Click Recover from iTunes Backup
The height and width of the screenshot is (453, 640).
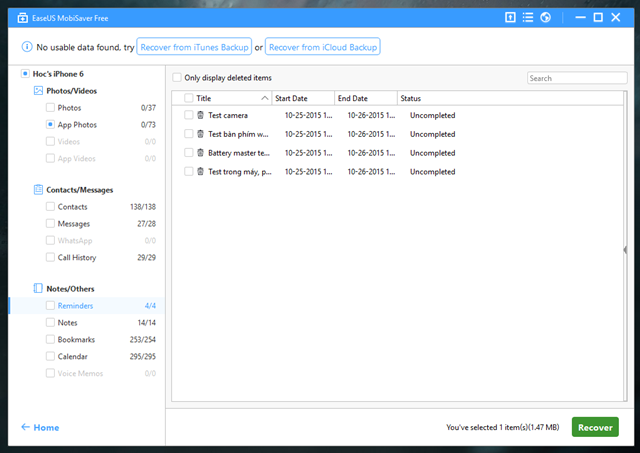tap(194, 47)
